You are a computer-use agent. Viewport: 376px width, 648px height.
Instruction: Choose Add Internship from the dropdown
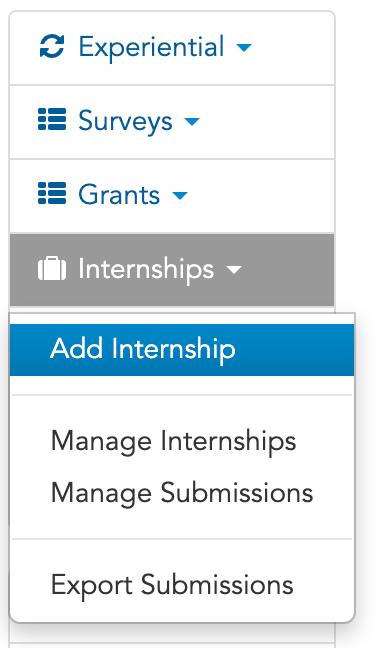click(182, 350)
